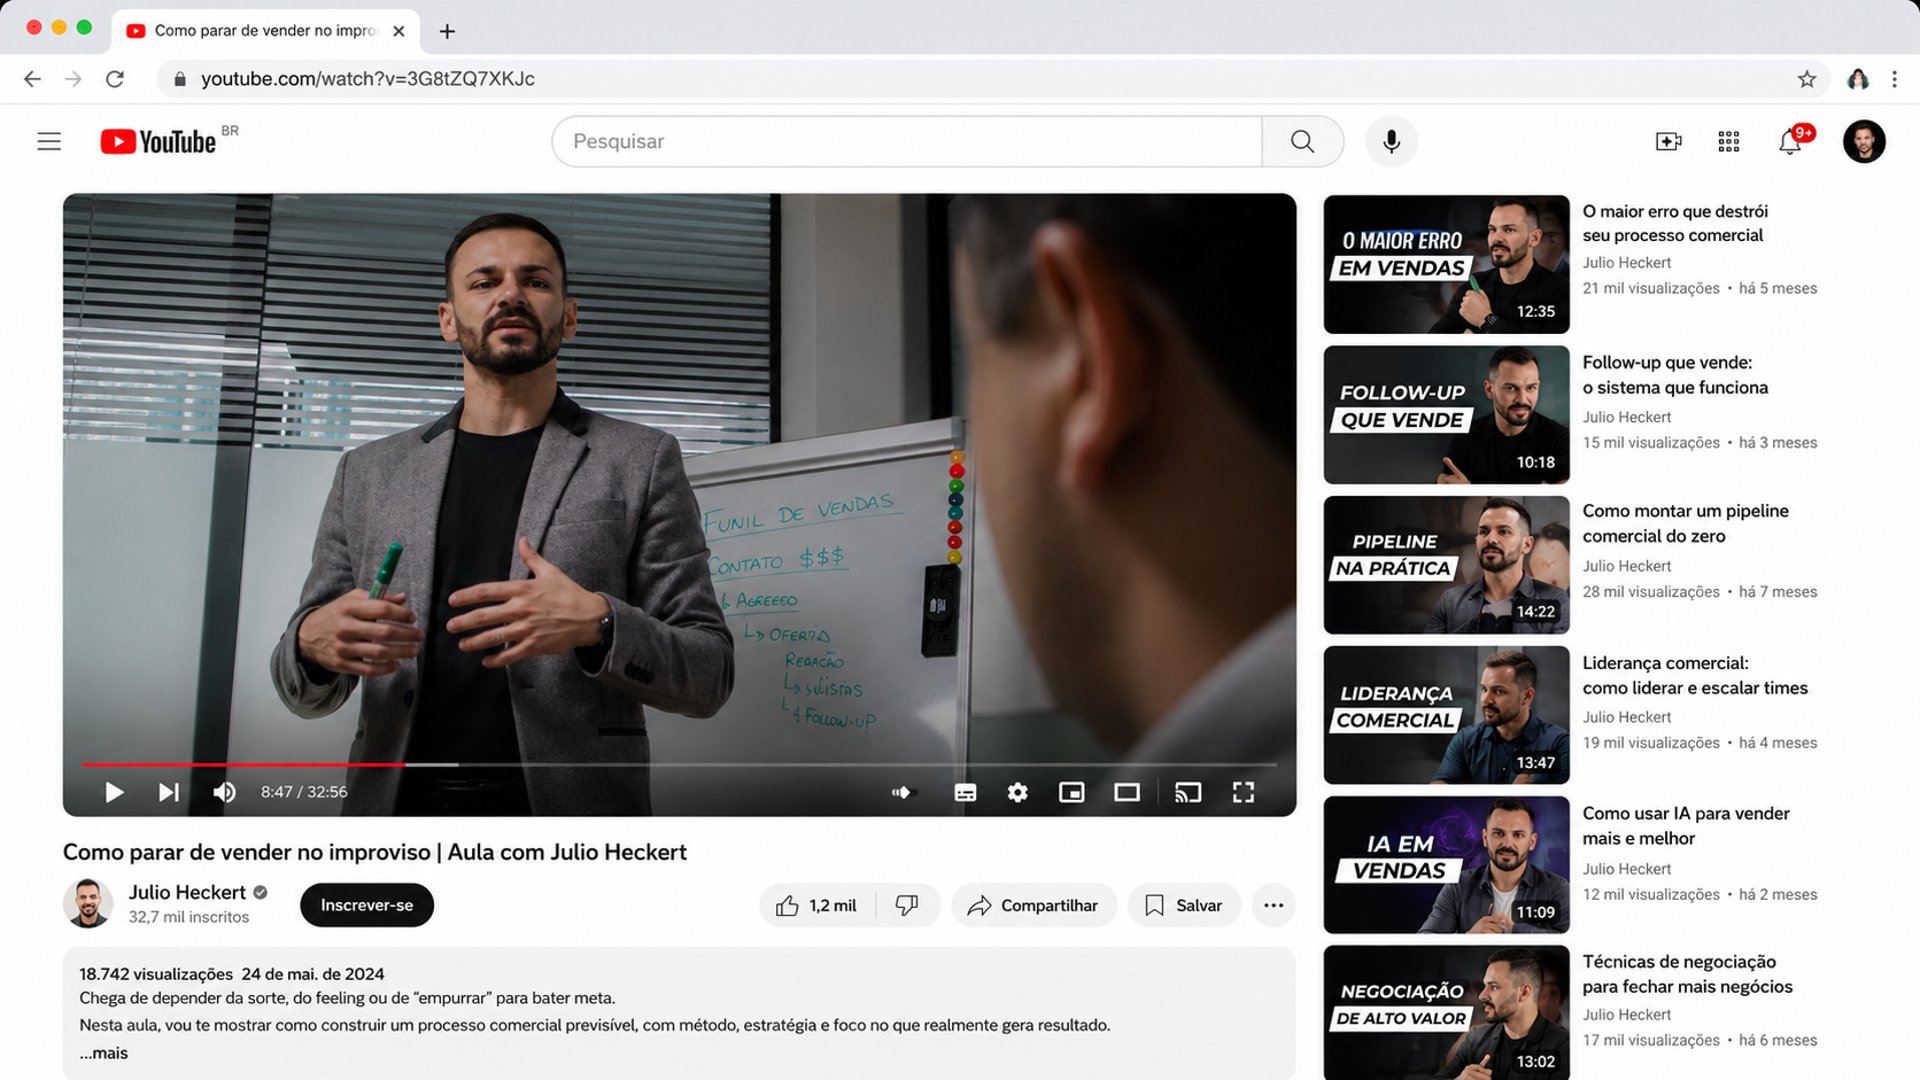Open the Chrome three-dot menu

click(x=1894, y=79)
